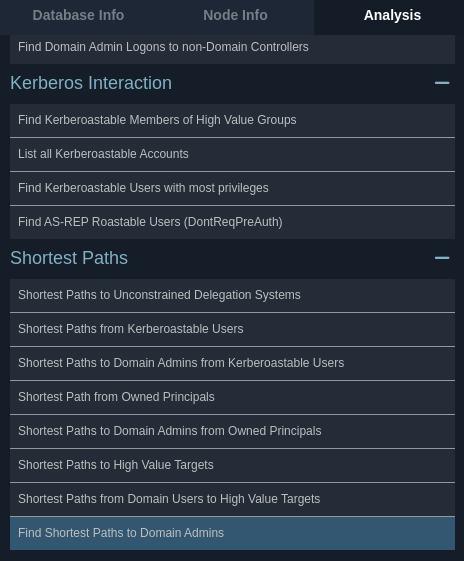Click highlighted Find Shortest Paths to Domain Admins

coord(233,533)
